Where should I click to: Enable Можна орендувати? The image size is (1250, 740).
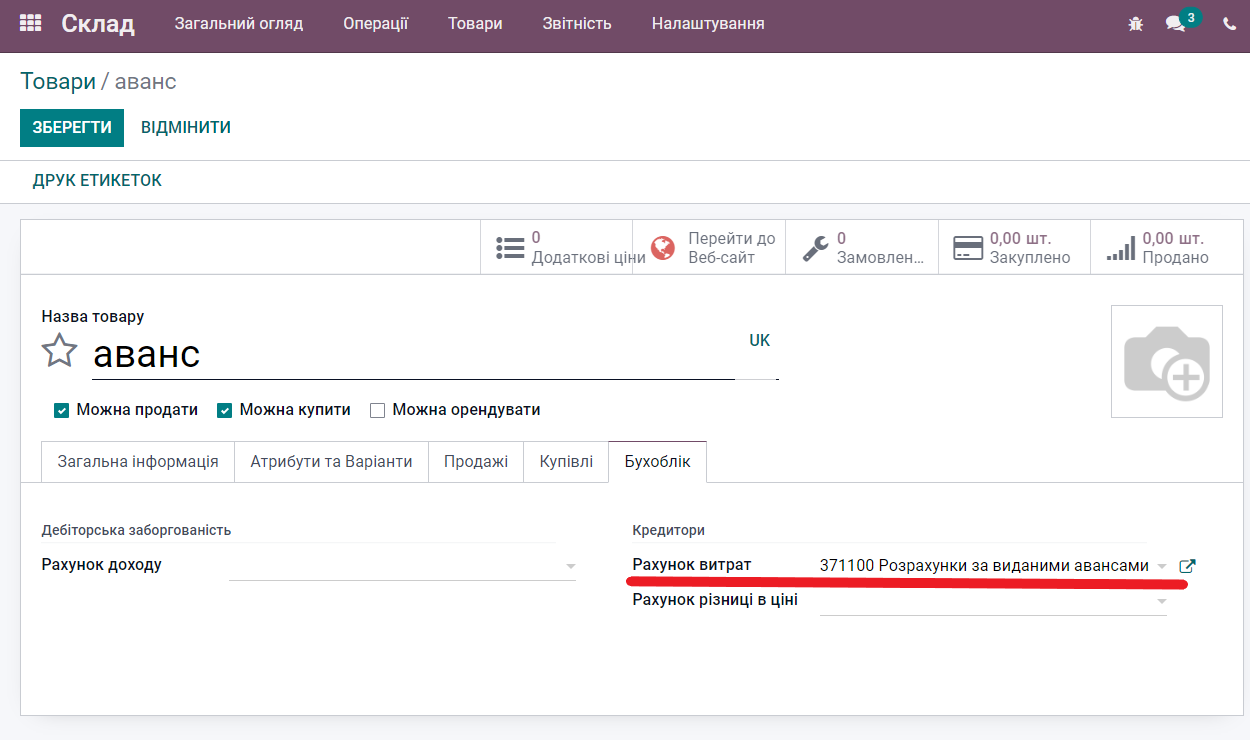pyautogui.click(x=377, y=410)
